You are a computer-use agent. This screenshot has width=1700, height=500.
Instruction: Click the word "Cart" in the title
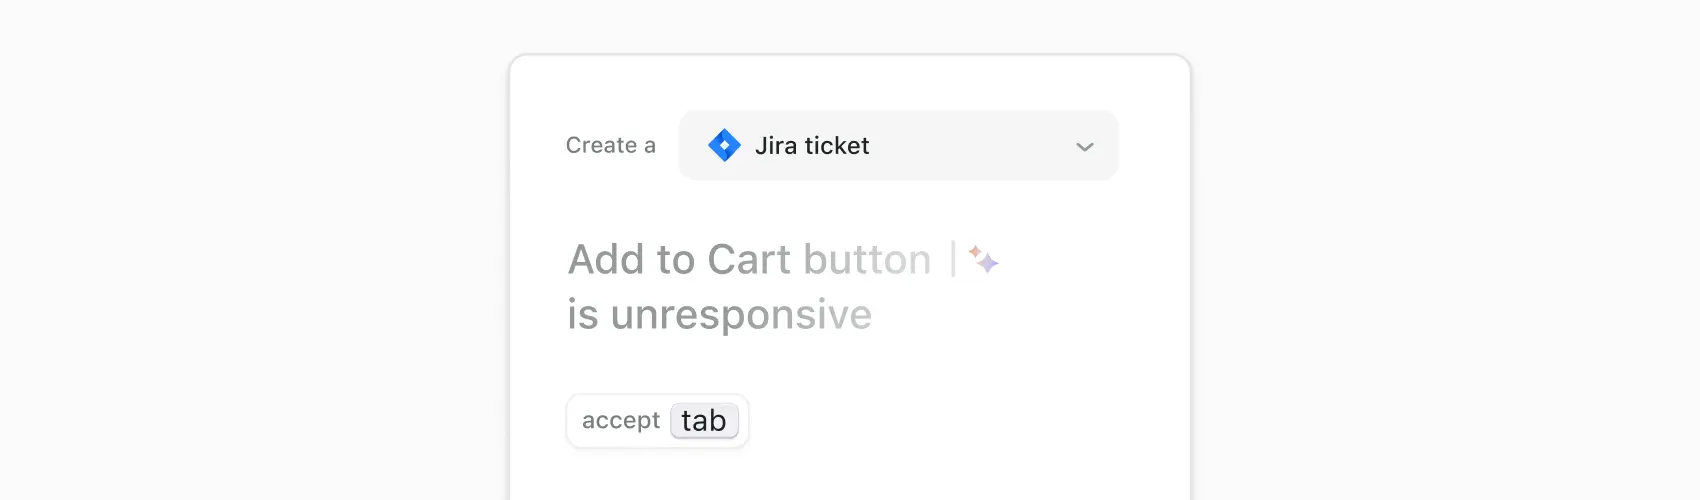click(x=749, y=260)
